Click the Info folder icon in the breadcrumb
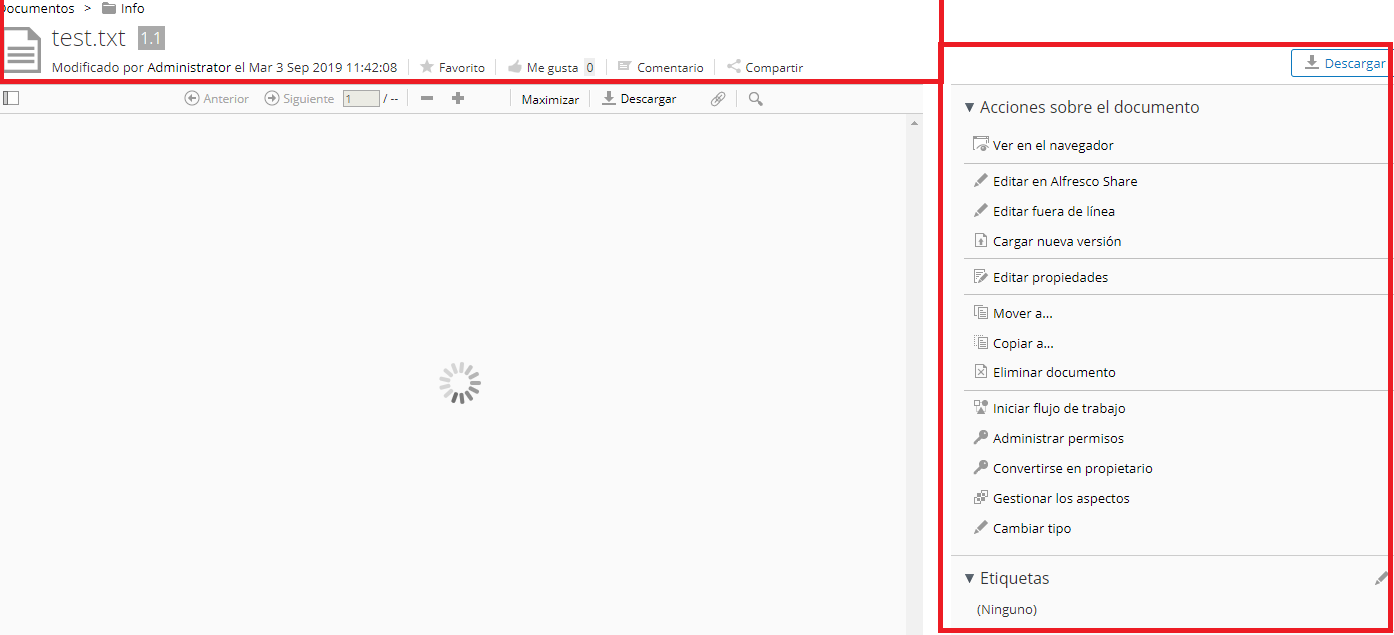This screenshot has width=1394, height=635. 109,8
